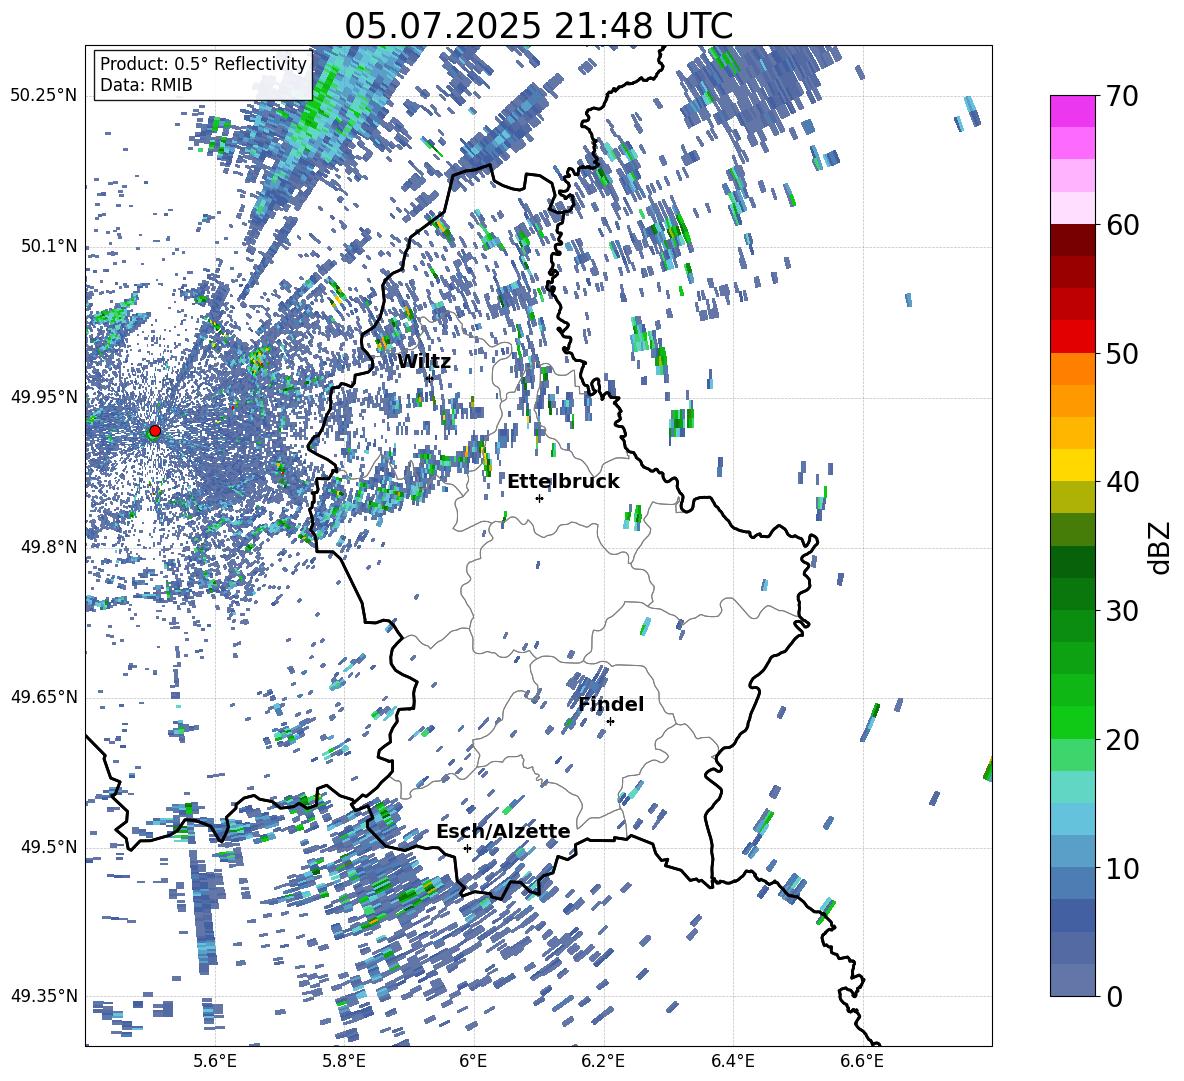Click the 50 value on colorbar
1184x1081 pixels.
(1122, 353)
